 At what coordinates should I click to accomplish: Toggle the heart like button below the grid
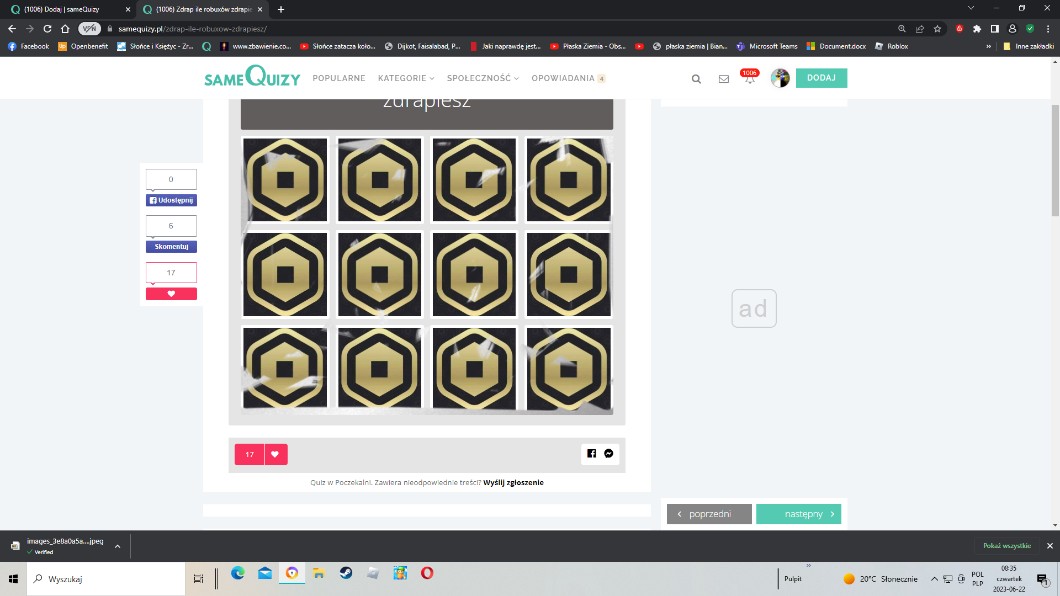pyautogui.click(x=276, y=454)
